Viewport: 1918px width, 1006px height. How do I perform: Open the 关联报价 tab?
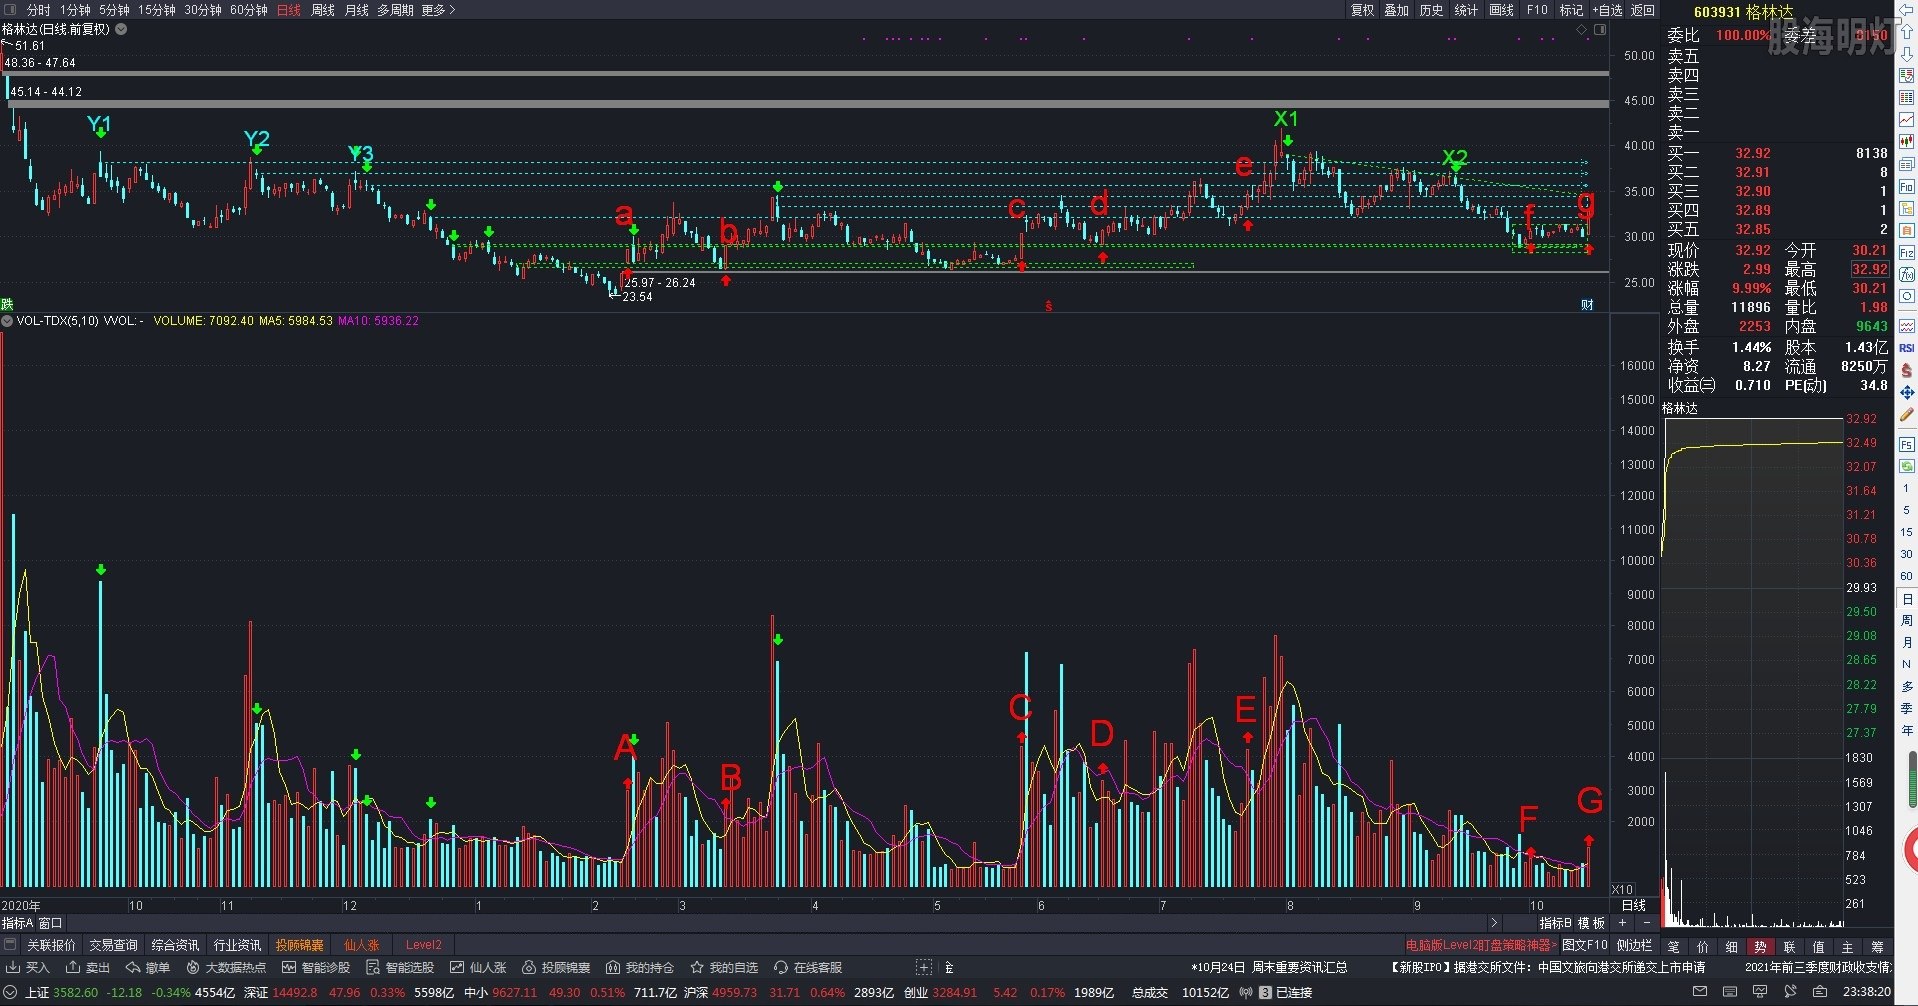pyautogui.click(x=51, y=945)
